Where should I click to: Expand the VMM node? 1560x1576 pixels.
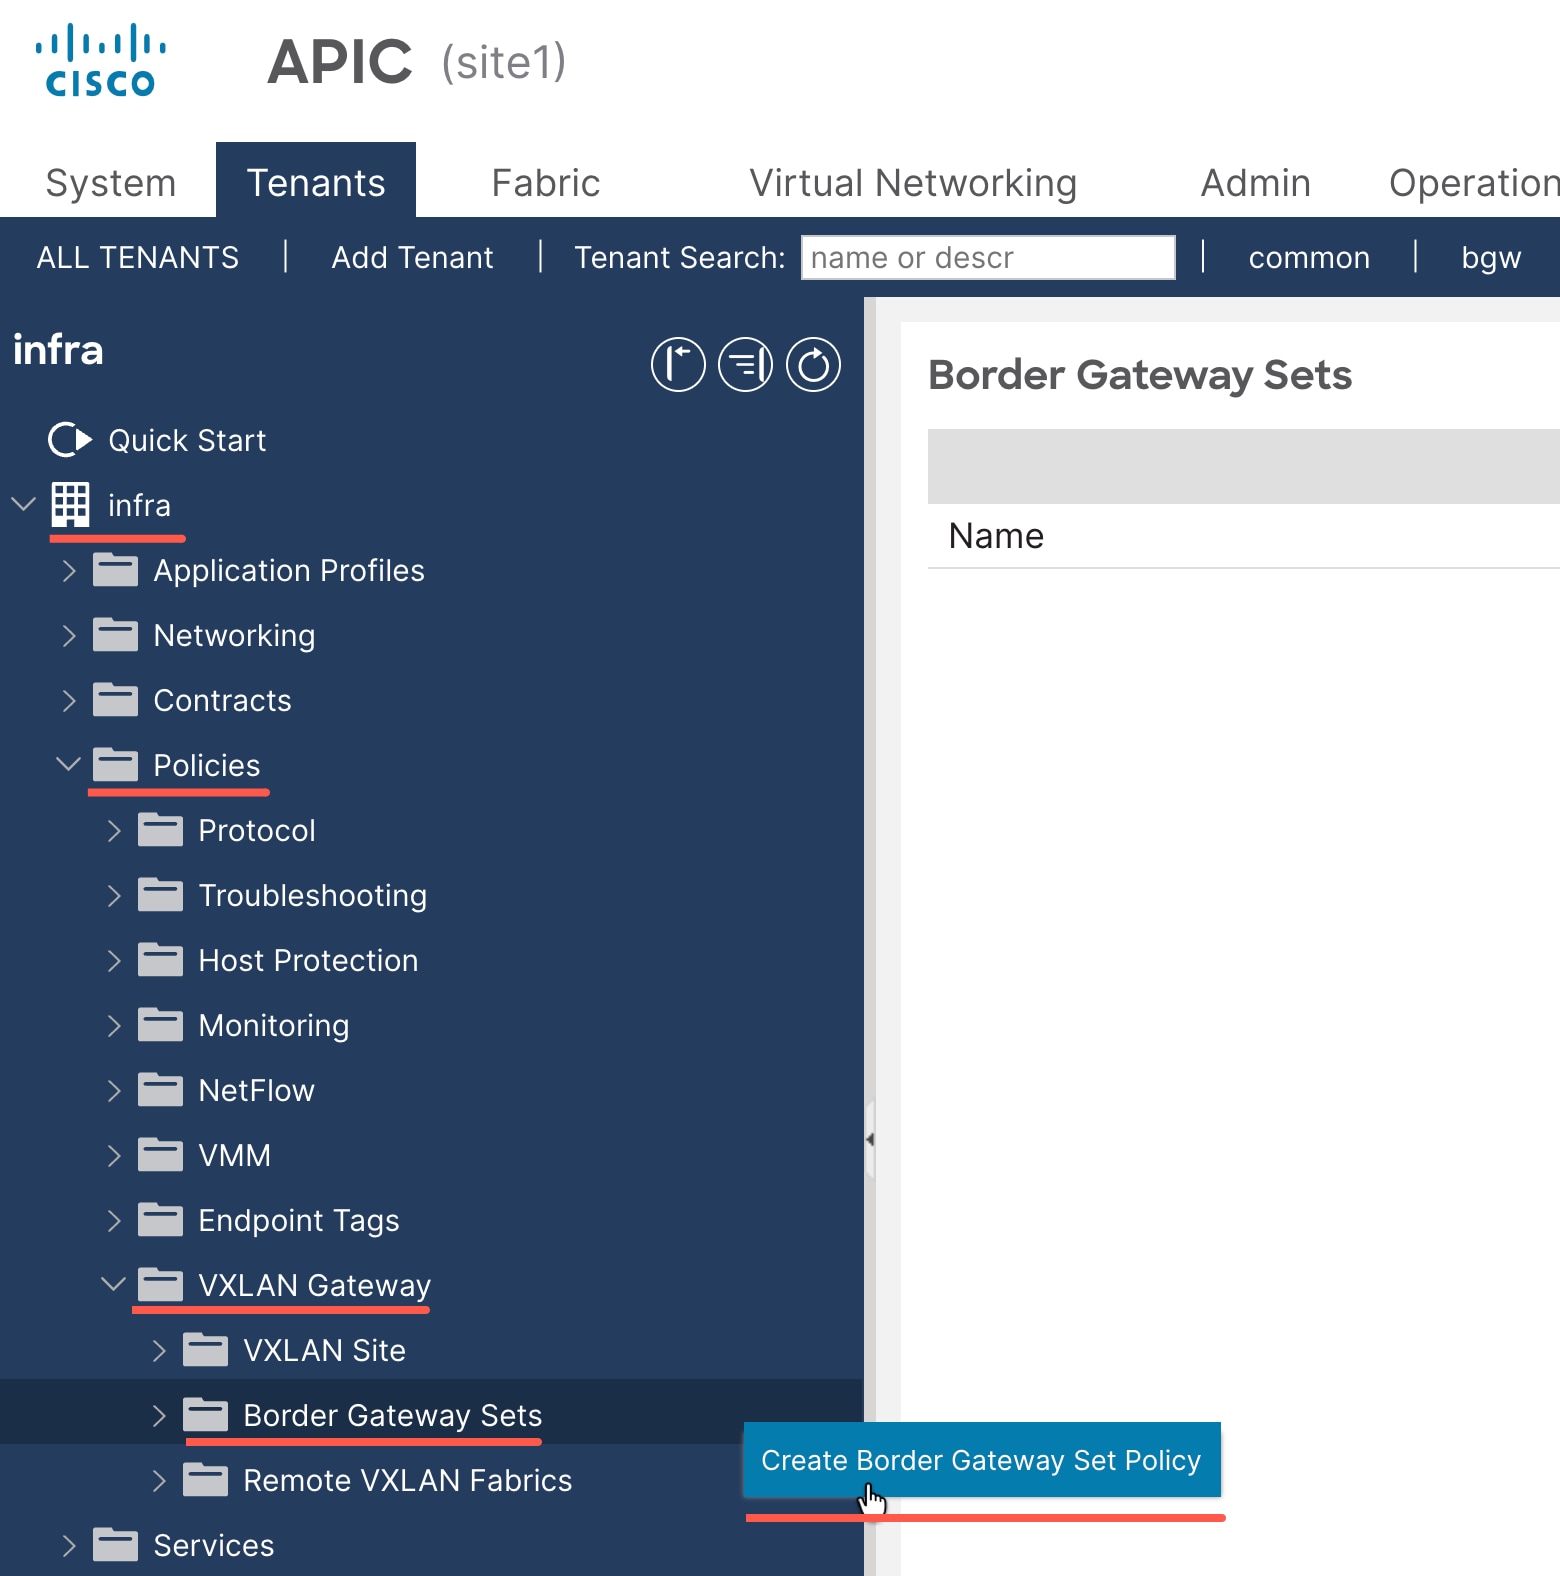pos(114,1156)
